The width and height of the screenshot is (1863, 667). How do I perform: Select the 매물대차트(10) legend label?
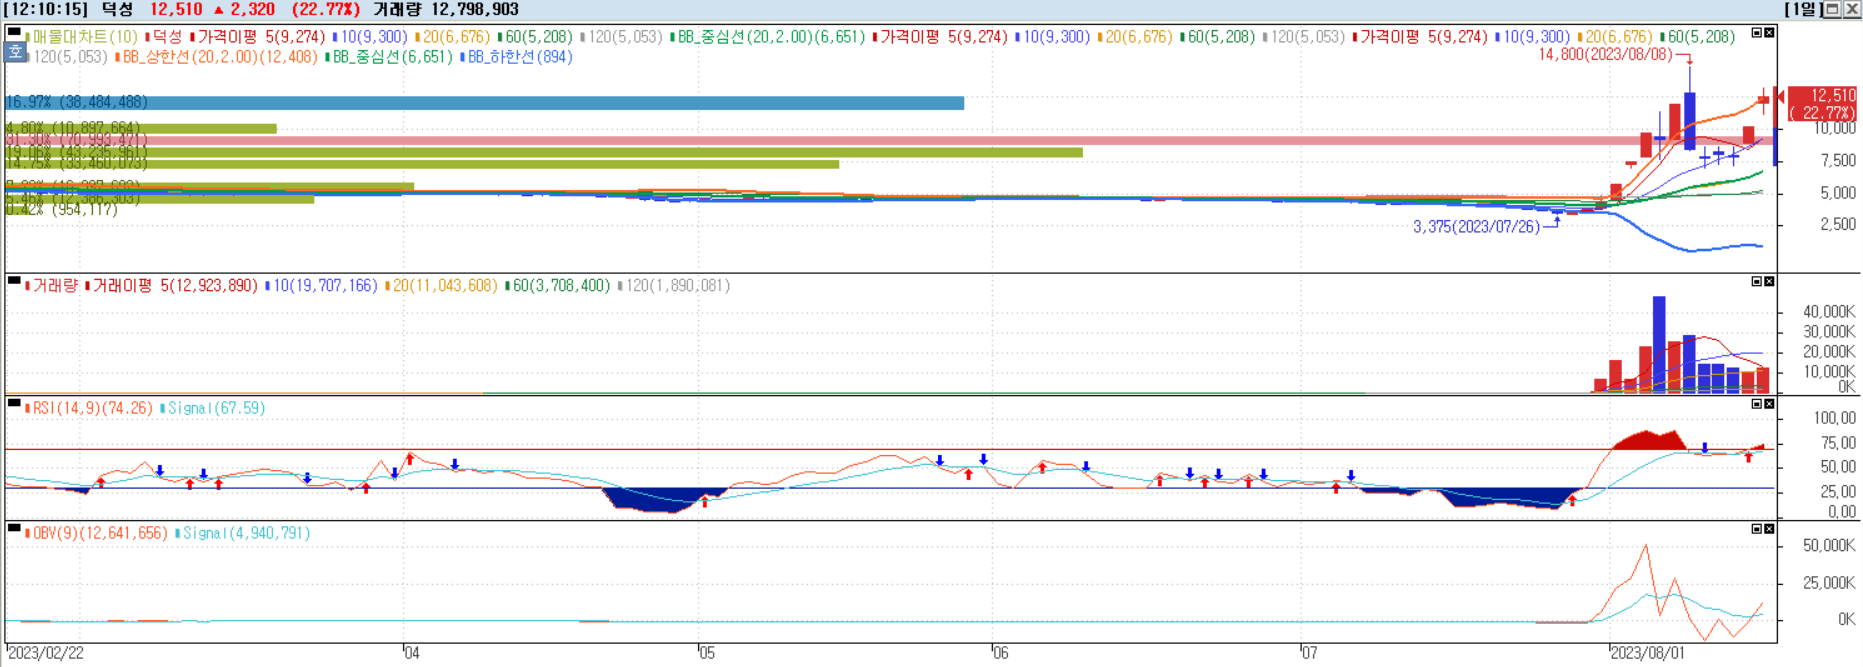click(85, 37)
